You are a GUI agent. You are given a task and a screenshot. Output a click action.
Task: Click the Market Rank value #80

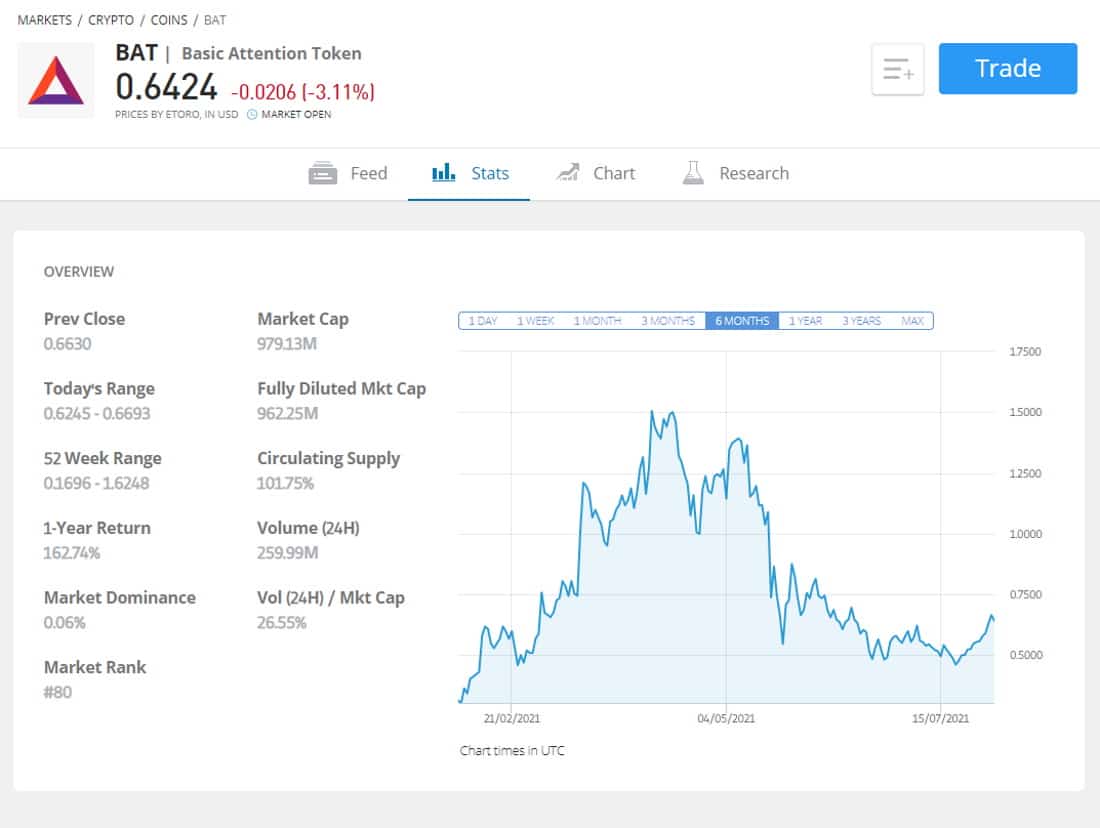(58, 692)
